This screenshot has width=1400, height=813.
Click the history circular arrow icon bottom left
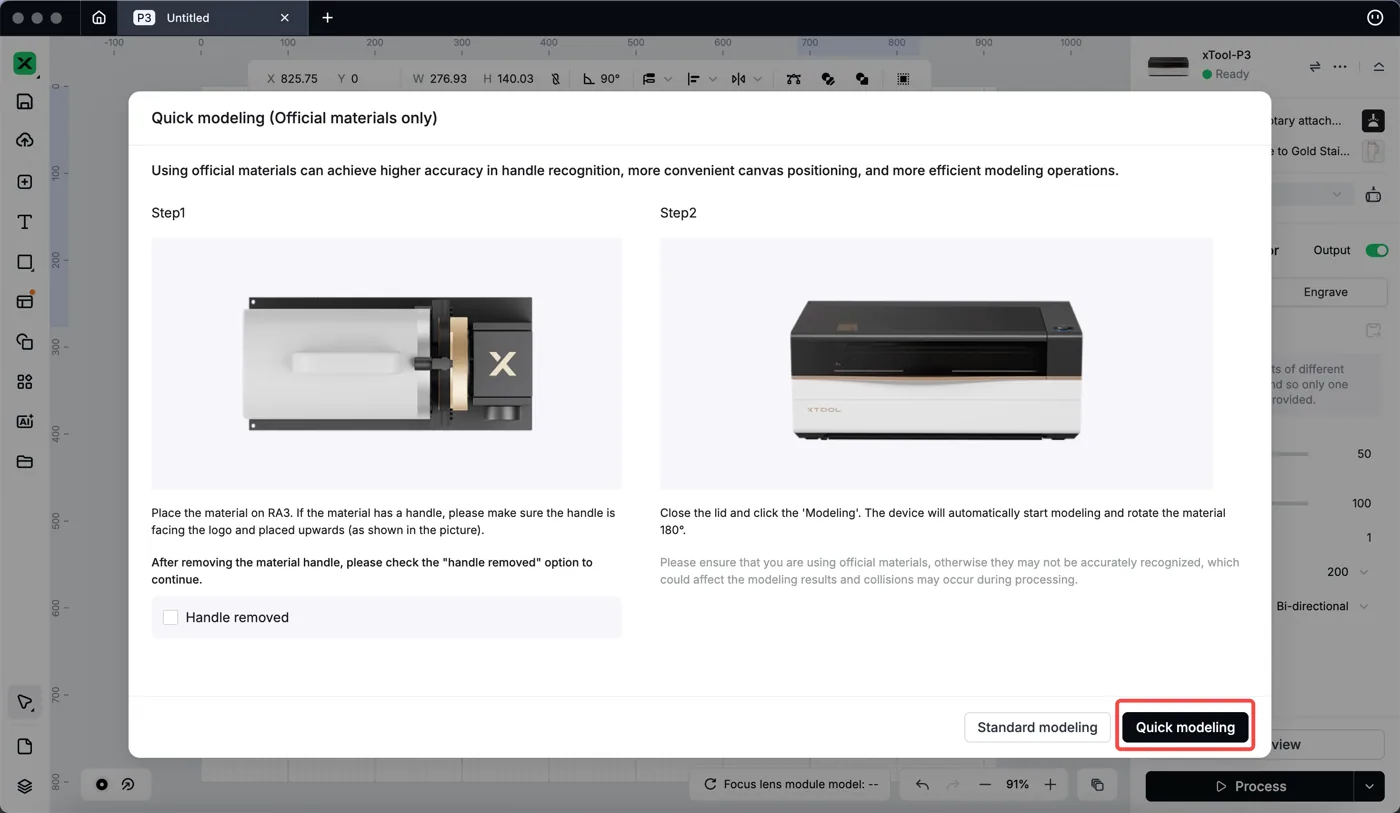click(x=128, y=785)
